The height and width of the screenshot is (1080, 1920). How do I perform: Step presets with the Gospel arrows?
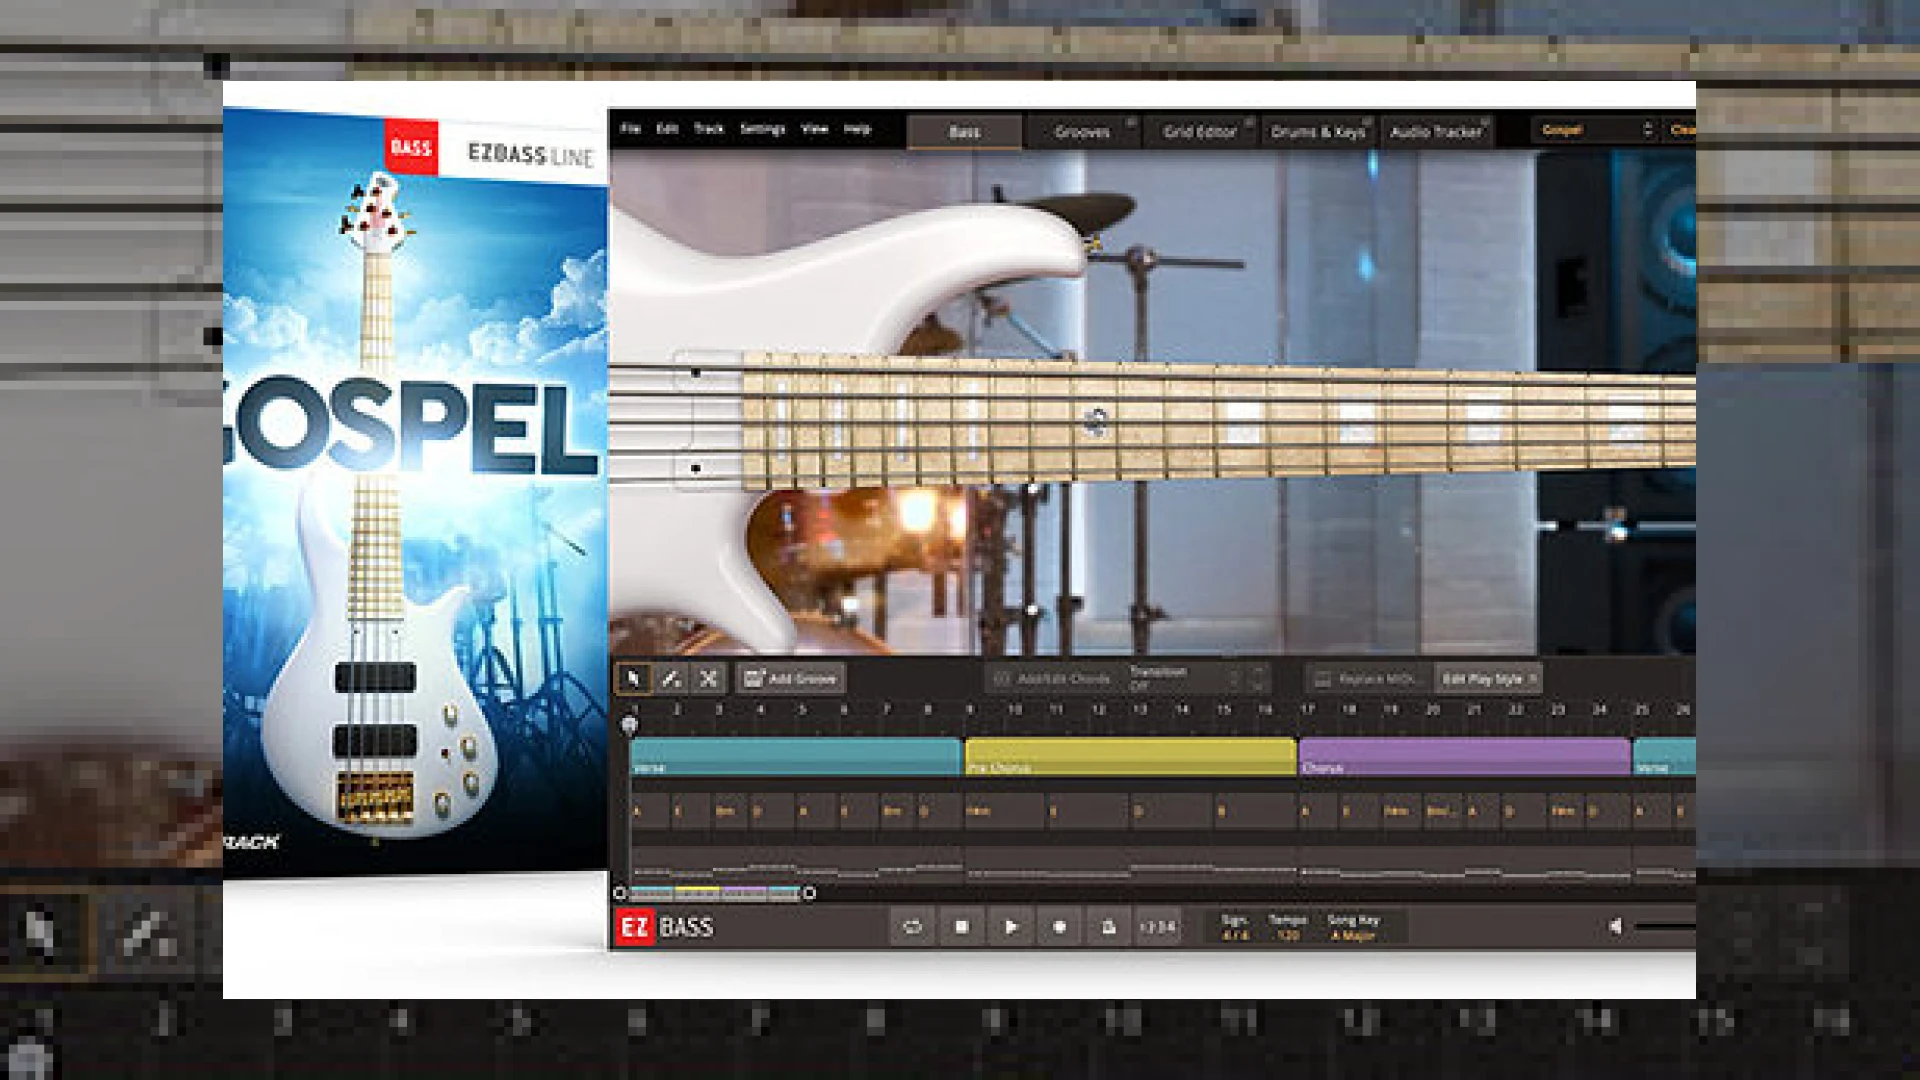1648,130
